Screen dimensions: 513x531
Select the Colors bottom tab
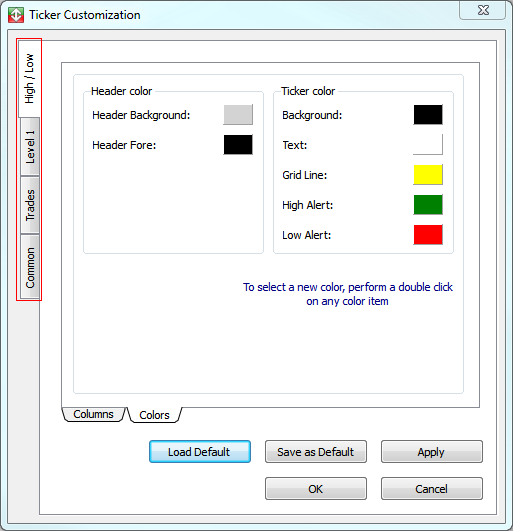154,415
